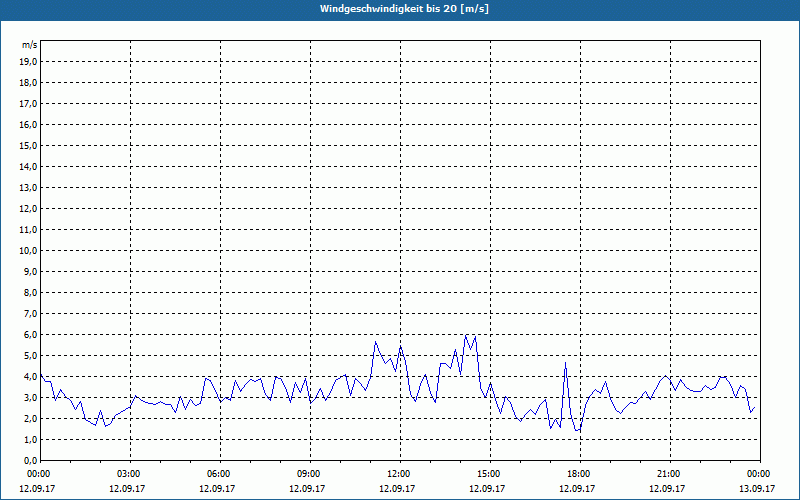Select the "3,0" y-axis label
The width and height of the screenshot is (800, 500).
coord(30,397)
